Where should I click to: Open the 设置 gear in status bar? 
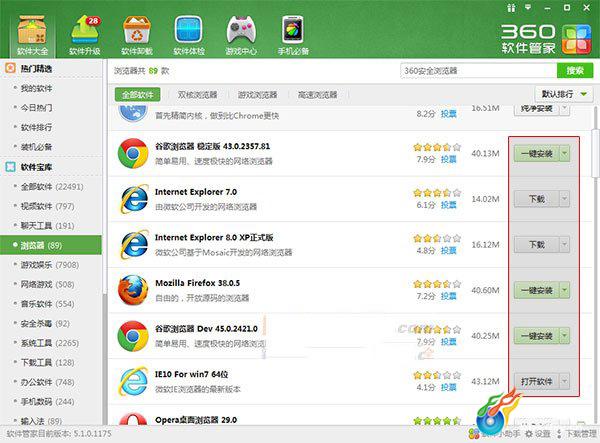pos(538,434)
